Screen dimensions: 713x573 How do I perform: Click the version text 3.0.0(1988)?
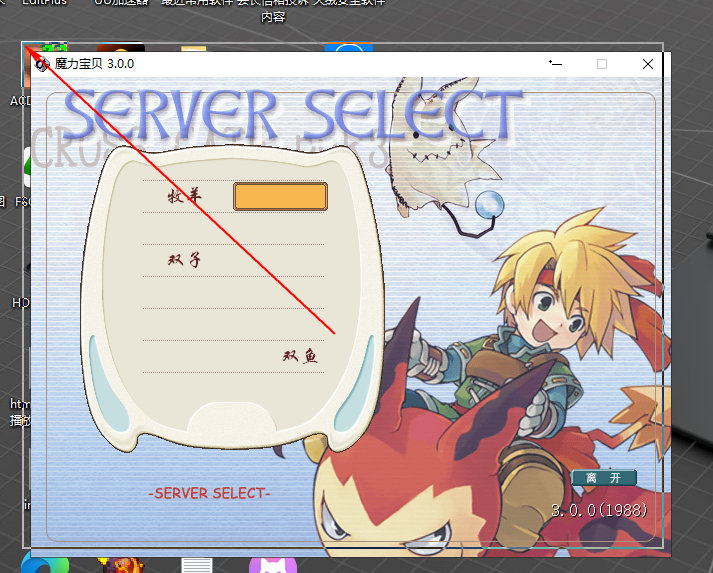click(599, 510)
